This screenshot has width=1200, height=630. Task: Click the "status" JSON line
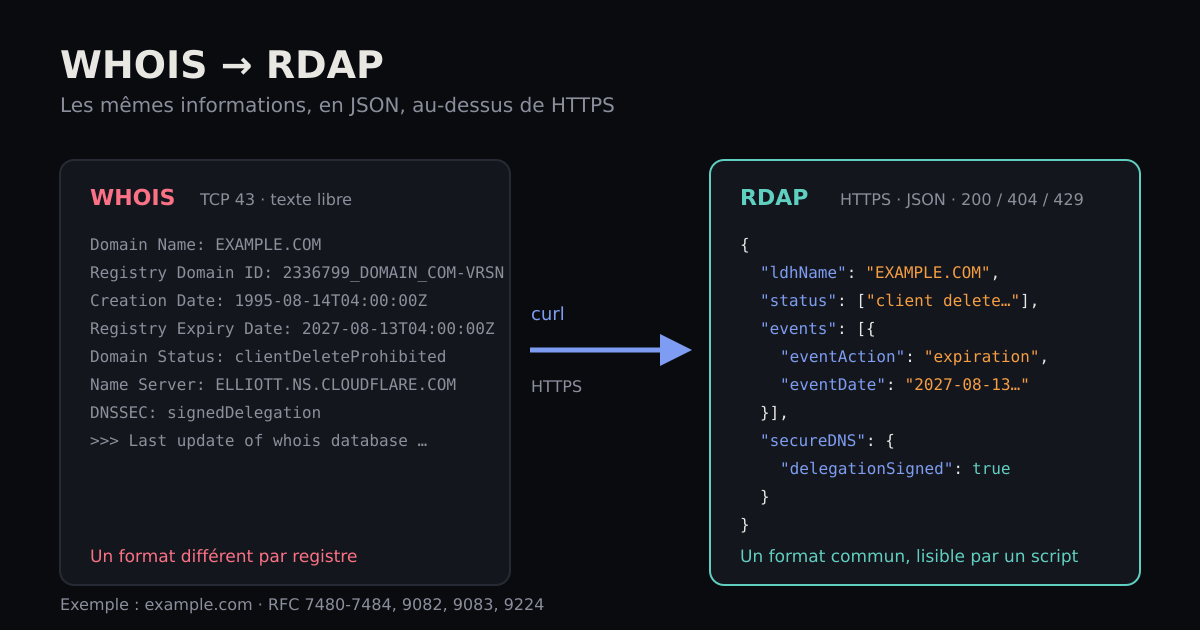click(x=900, y=301)
